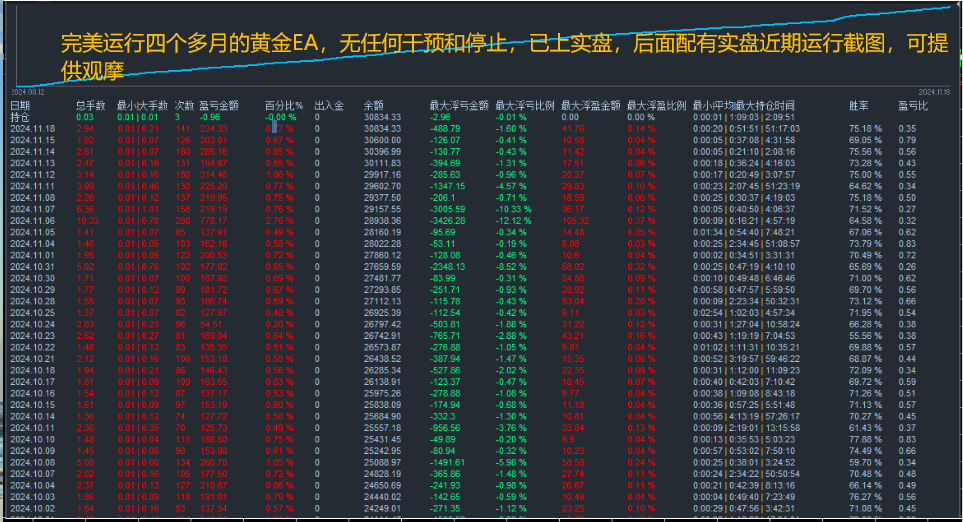Click max floating loss -1347.15 cell
Screen dimensions: 963x522
[448, 186]
